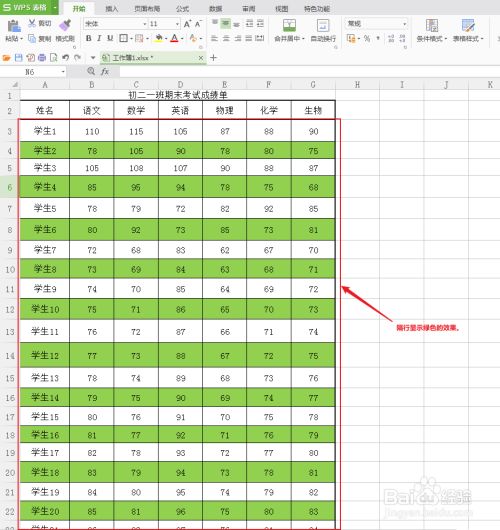
Task: Toggle top vertical alignment
Action: tap(215, 23)
